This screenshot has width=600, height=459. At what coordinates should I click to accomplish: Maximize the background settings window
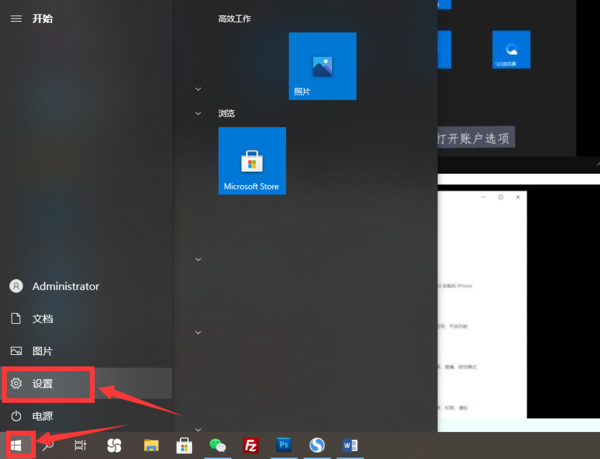point(501,197)
